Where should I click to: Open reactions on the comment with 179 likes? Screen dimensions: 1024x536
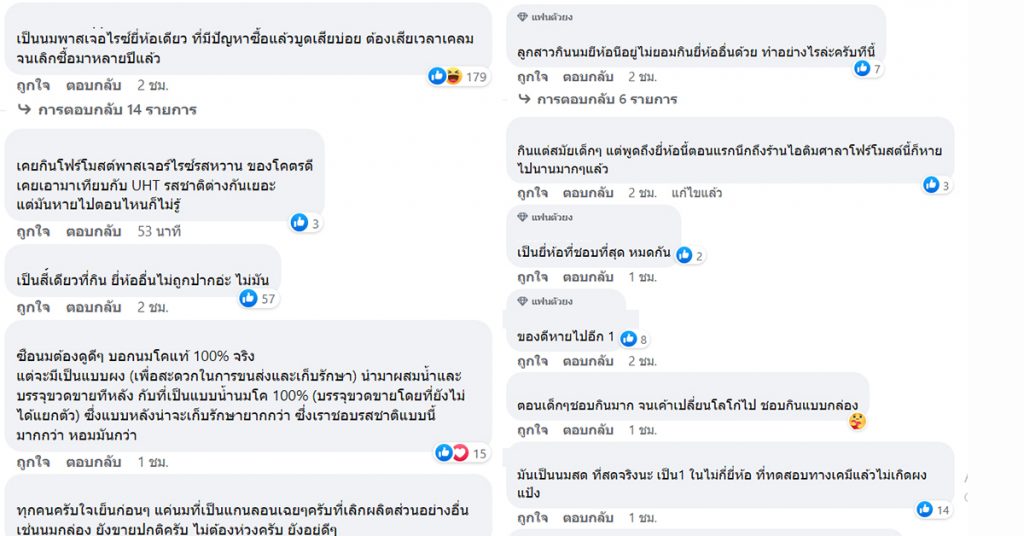458,76
